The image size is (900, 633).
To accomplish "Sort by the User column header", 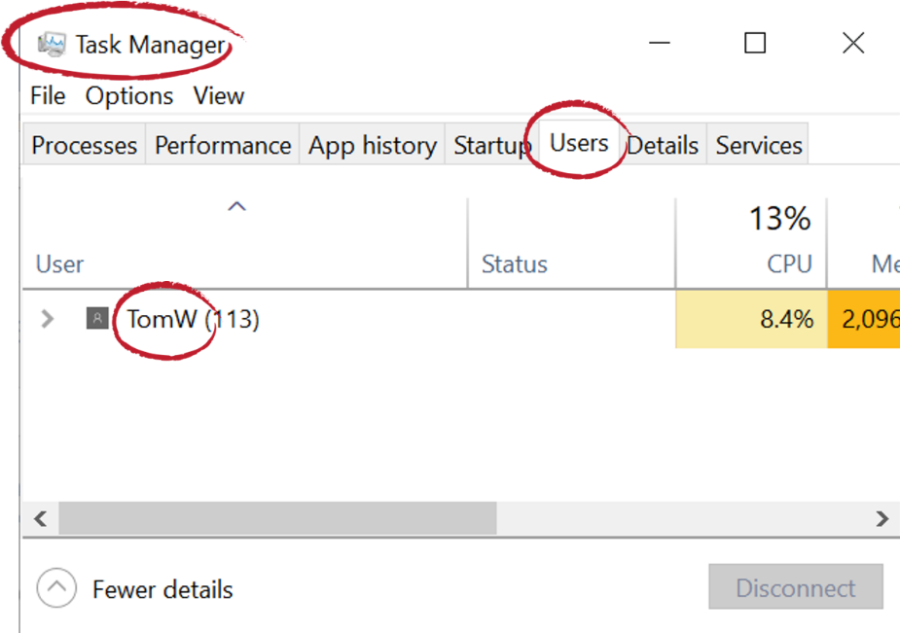I will tap(245, 243).
